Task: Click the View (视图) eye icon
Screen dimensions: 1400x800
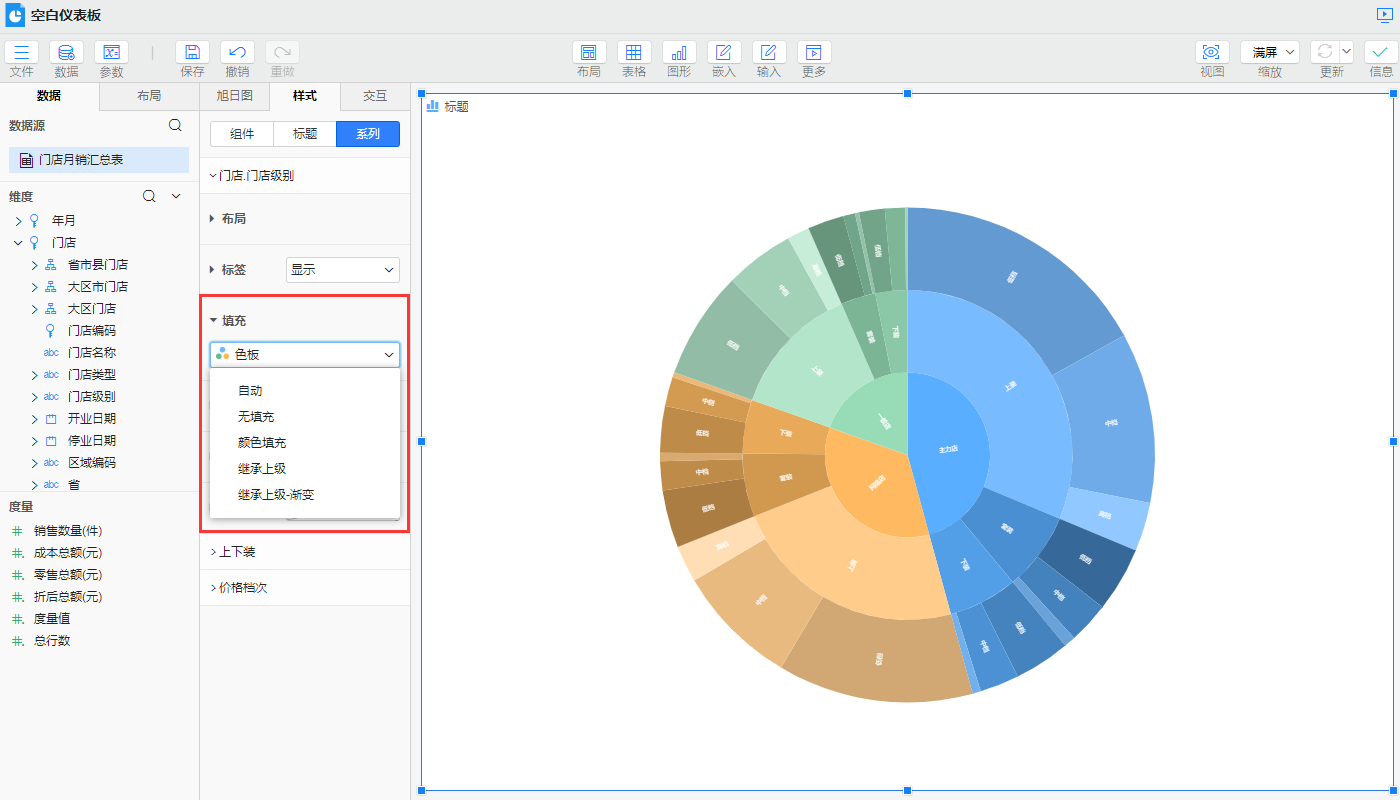Action: click(x=1212, y=53)
